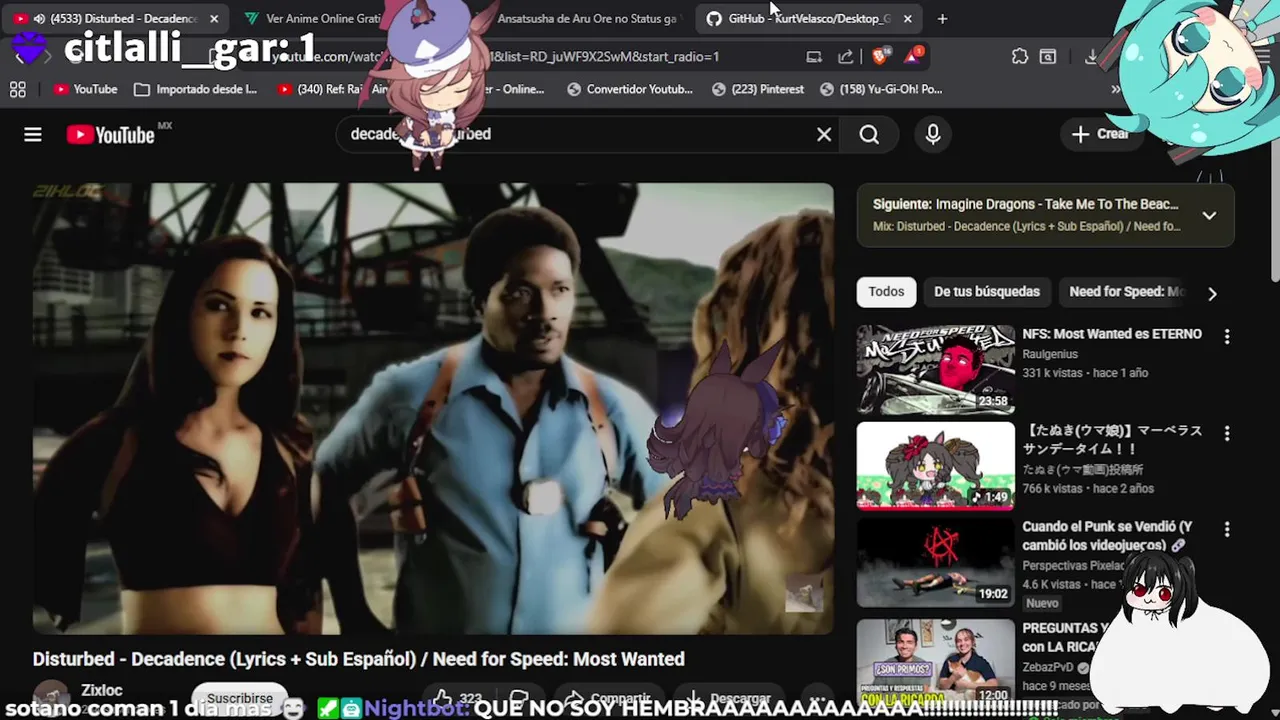1280x720 pixels.
Task: Open a new browser tab with plus
Action: [x=942, y=18]
